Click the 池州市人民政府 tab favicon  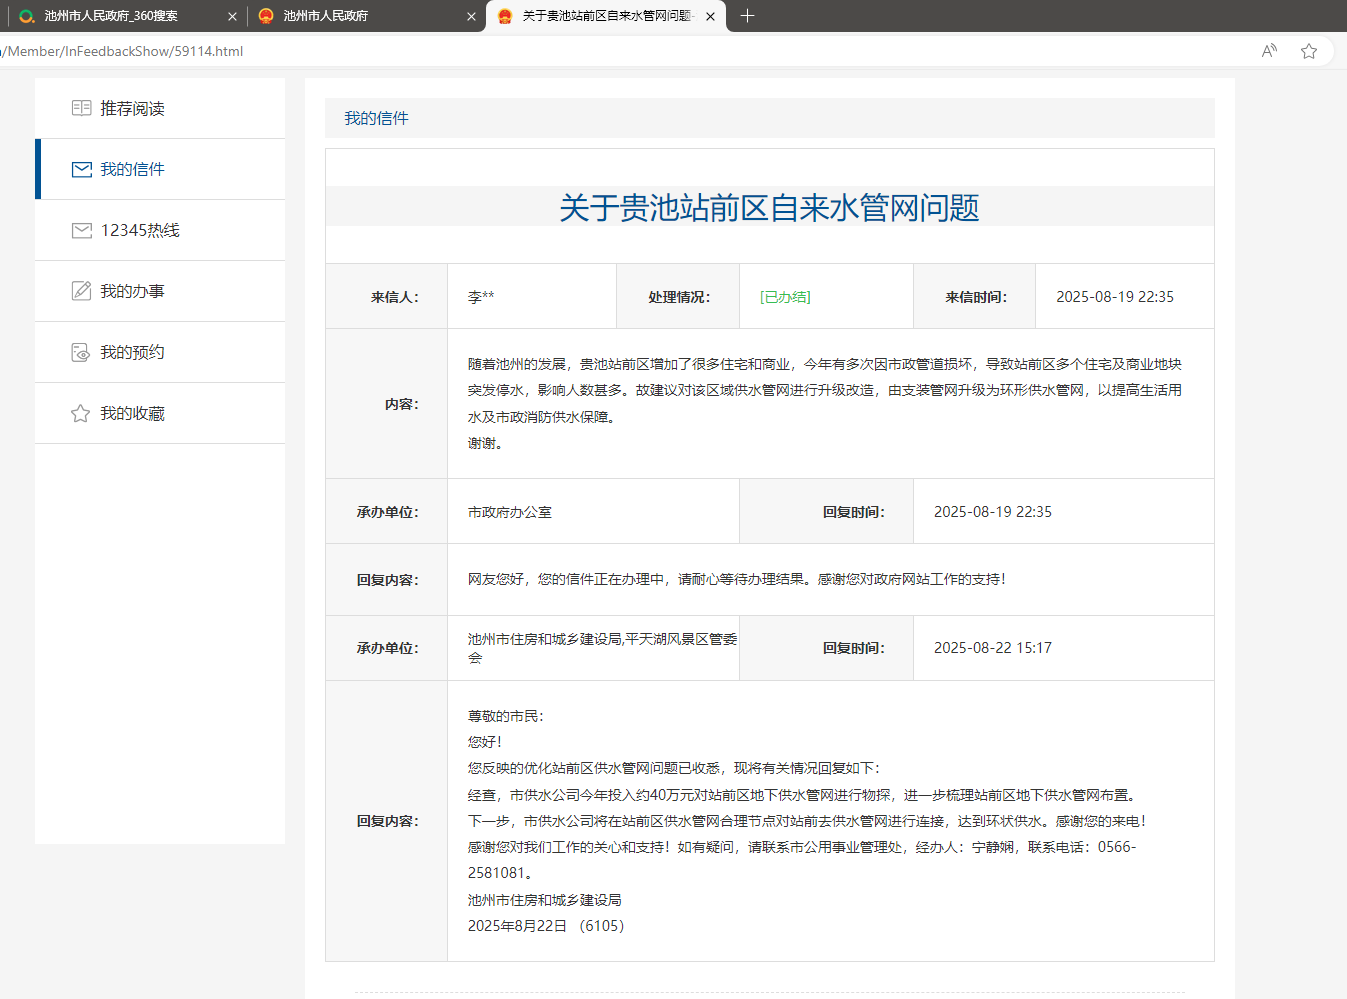coord(266,16)
